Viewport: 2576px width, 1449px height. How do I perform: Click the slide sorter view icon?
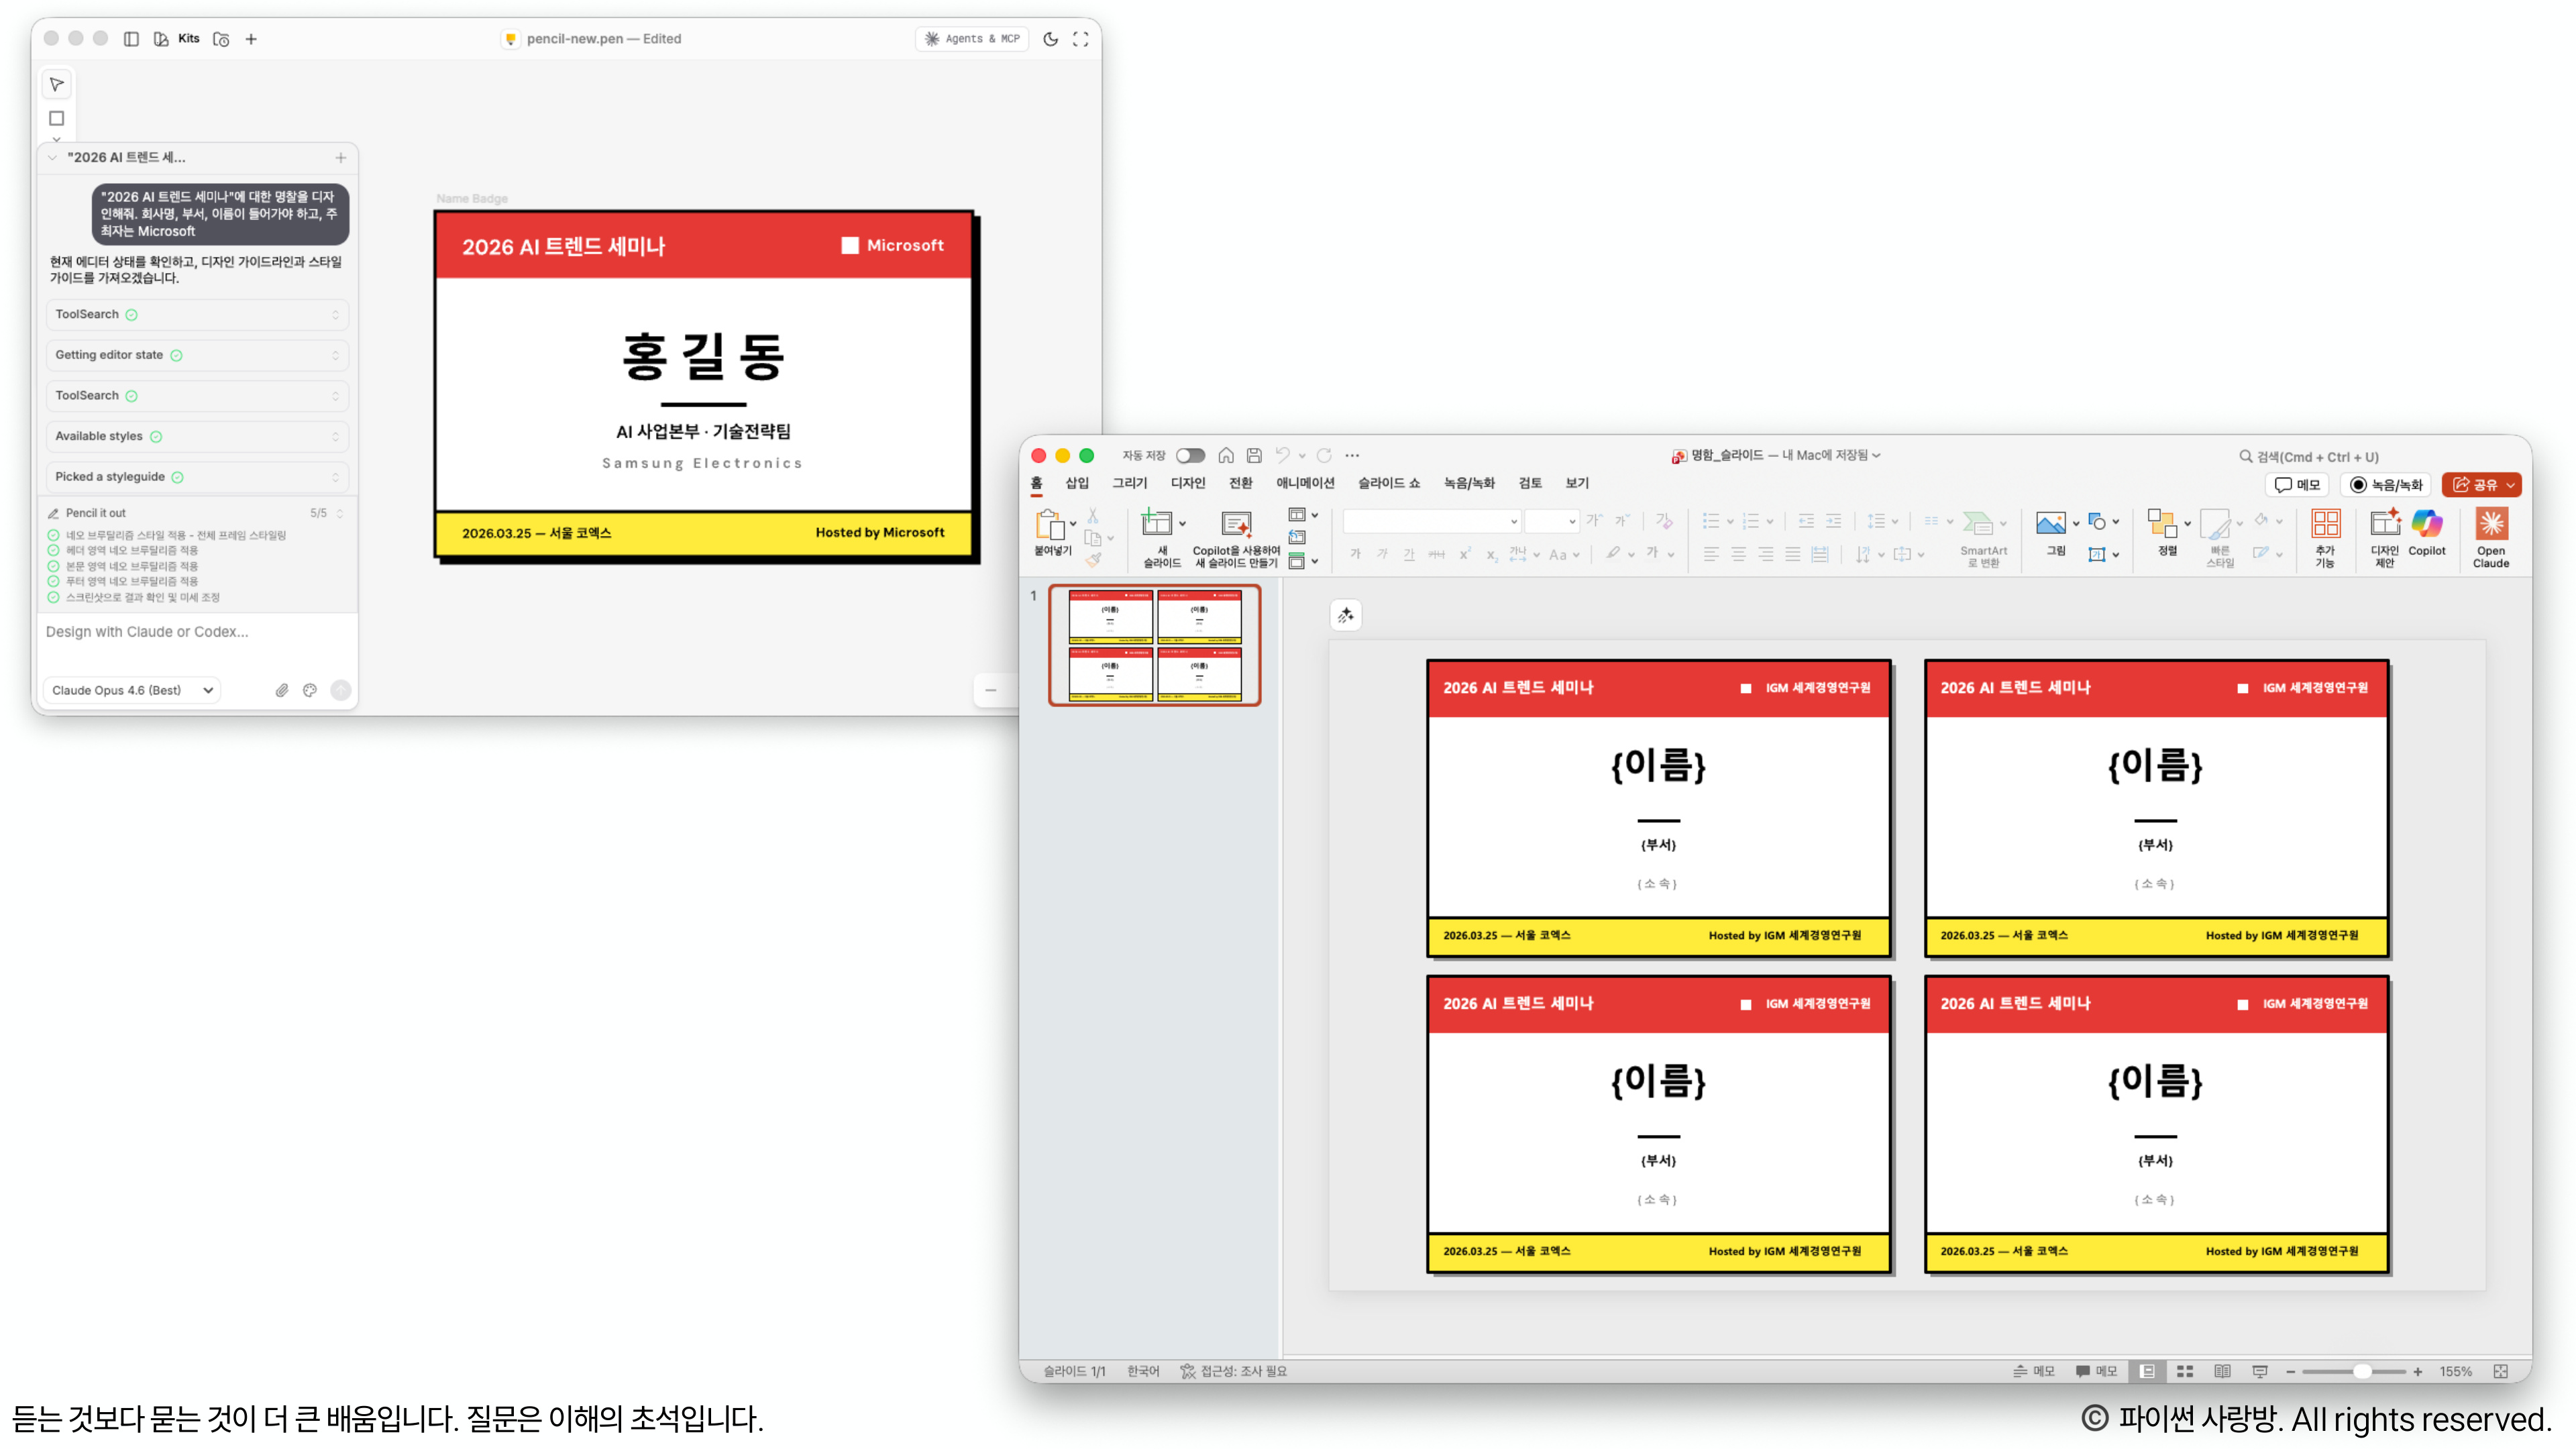[x=2185, y=1371]
